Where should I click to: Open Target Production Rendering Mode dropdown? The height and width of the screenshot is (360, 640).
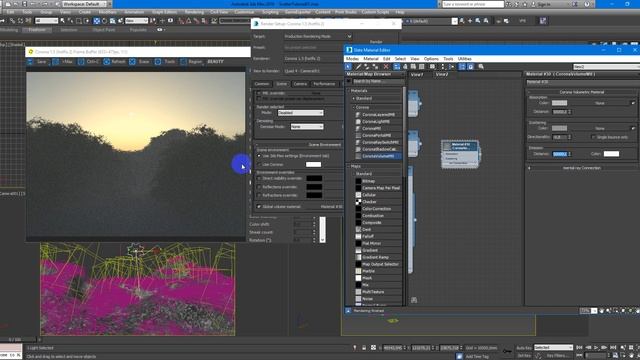pyautogui.click(x=318, y=36)
